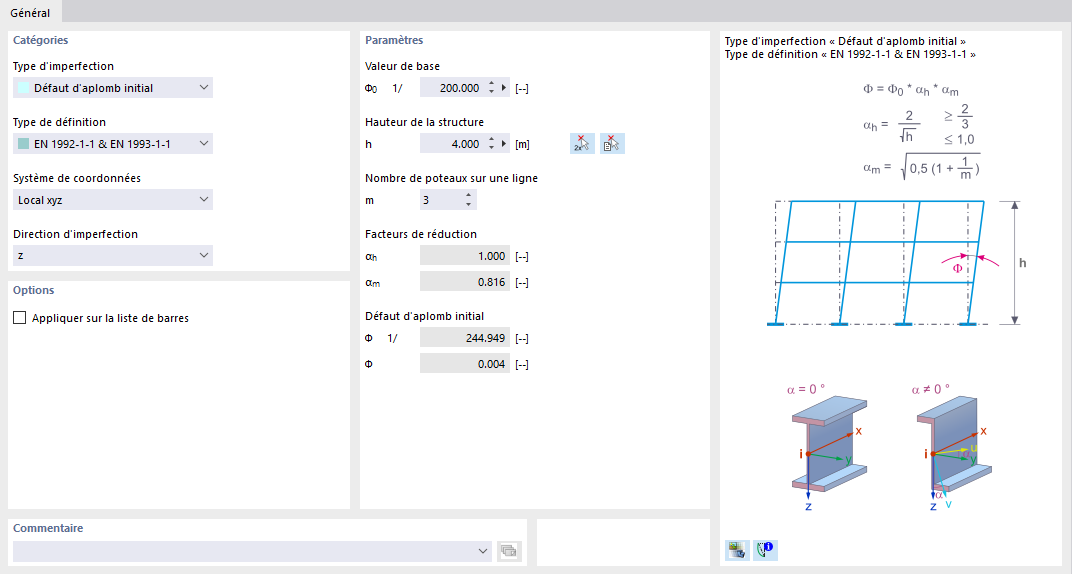Open the Système de coordonnées dropdown
Image resolution: width=1072 pixels, height=574 pixels.
[x=113, y=200]
